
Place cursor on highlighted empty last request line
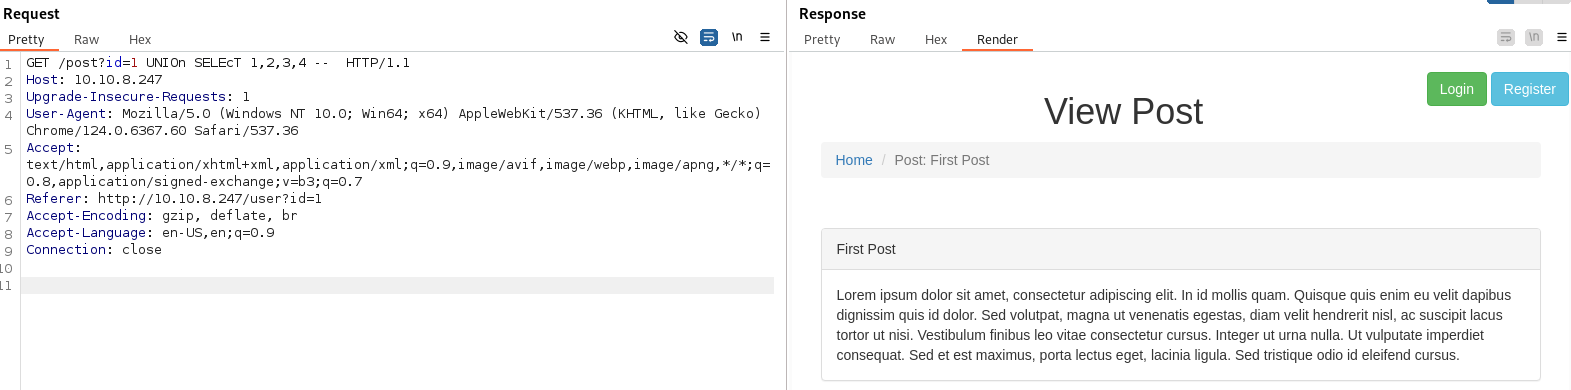tap(397, 285)
